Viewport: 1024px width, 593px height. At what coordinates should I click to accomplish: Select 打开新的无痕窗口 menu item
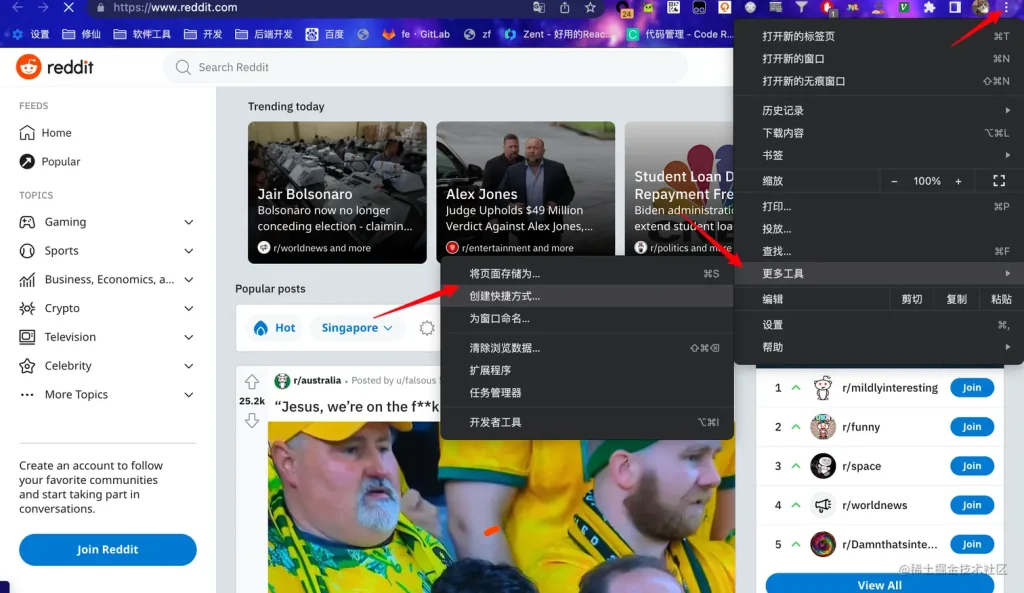[x=879, y=81]
